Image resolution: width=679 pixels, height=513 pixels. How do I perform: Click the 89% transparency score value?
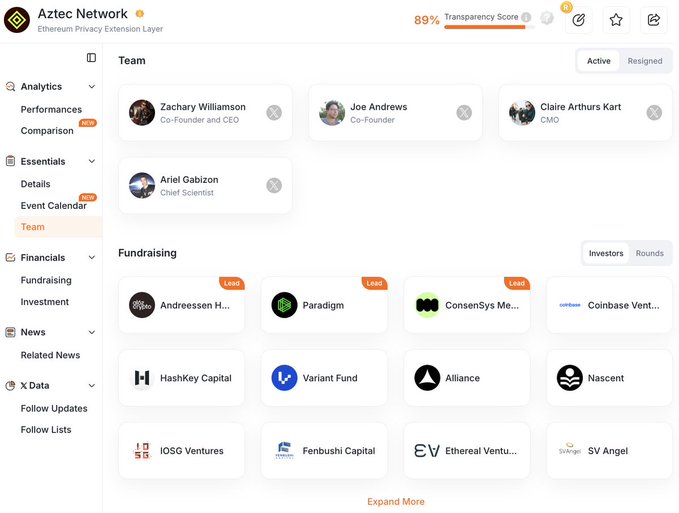click(x=427, y=20)
